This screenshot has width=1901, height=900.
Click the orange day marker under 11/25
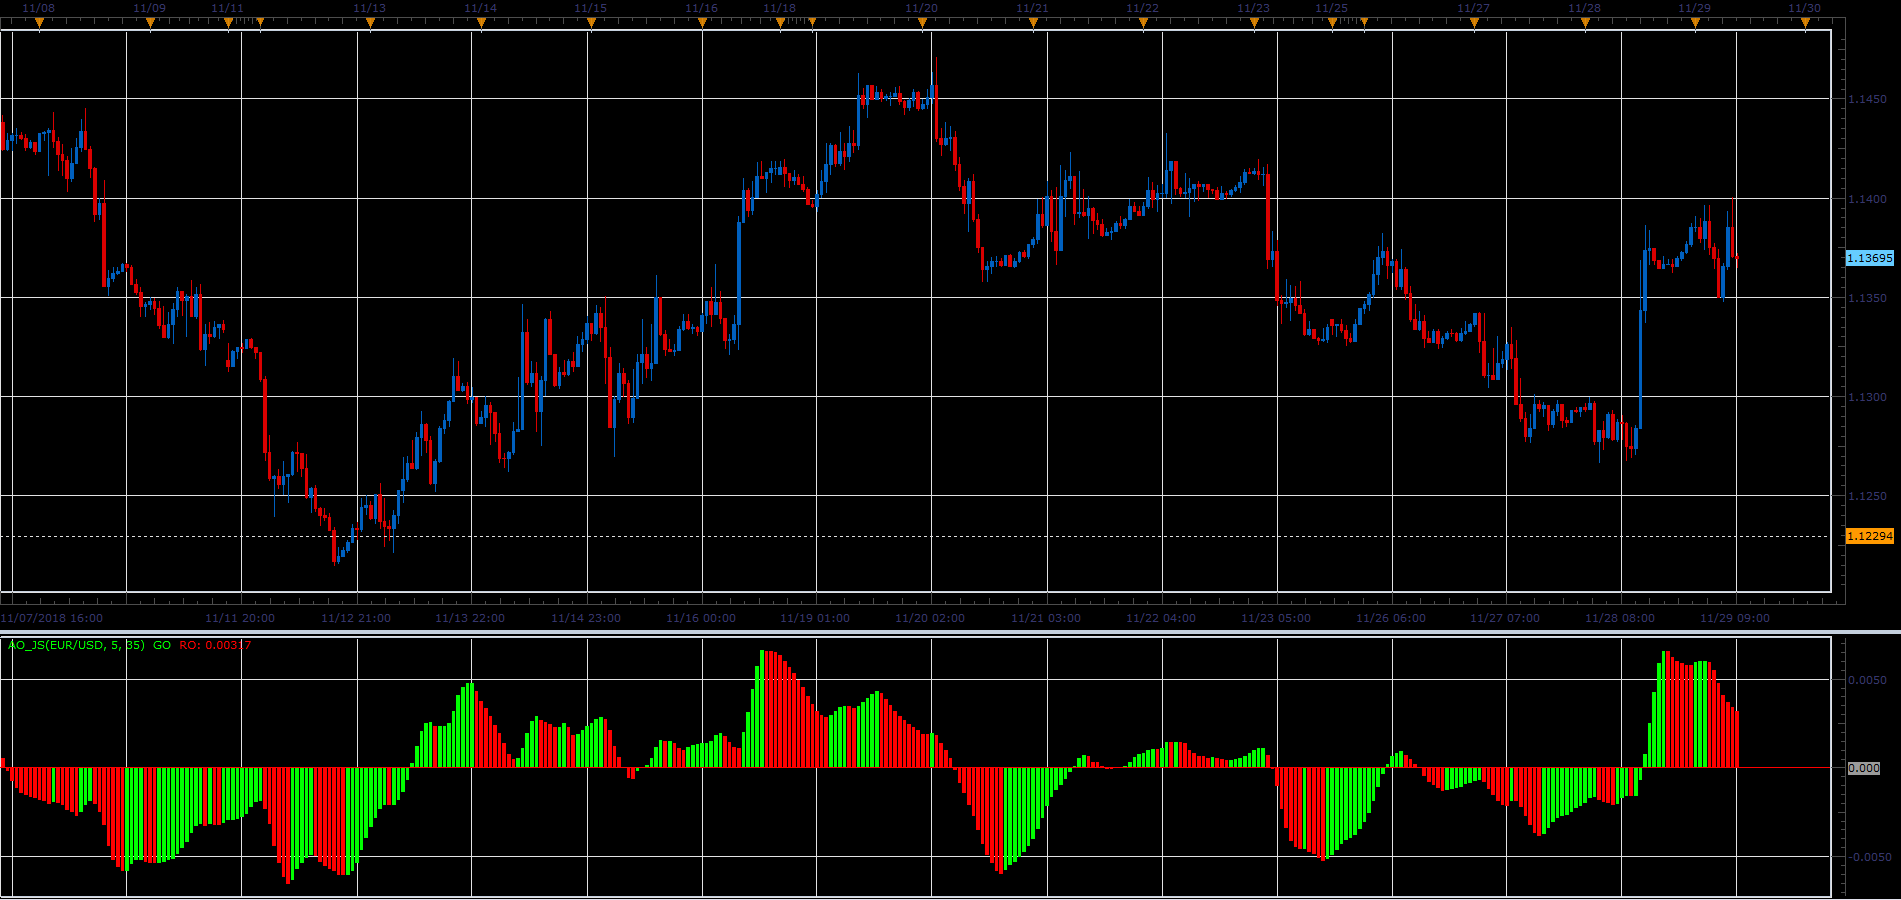point(1332,22)
